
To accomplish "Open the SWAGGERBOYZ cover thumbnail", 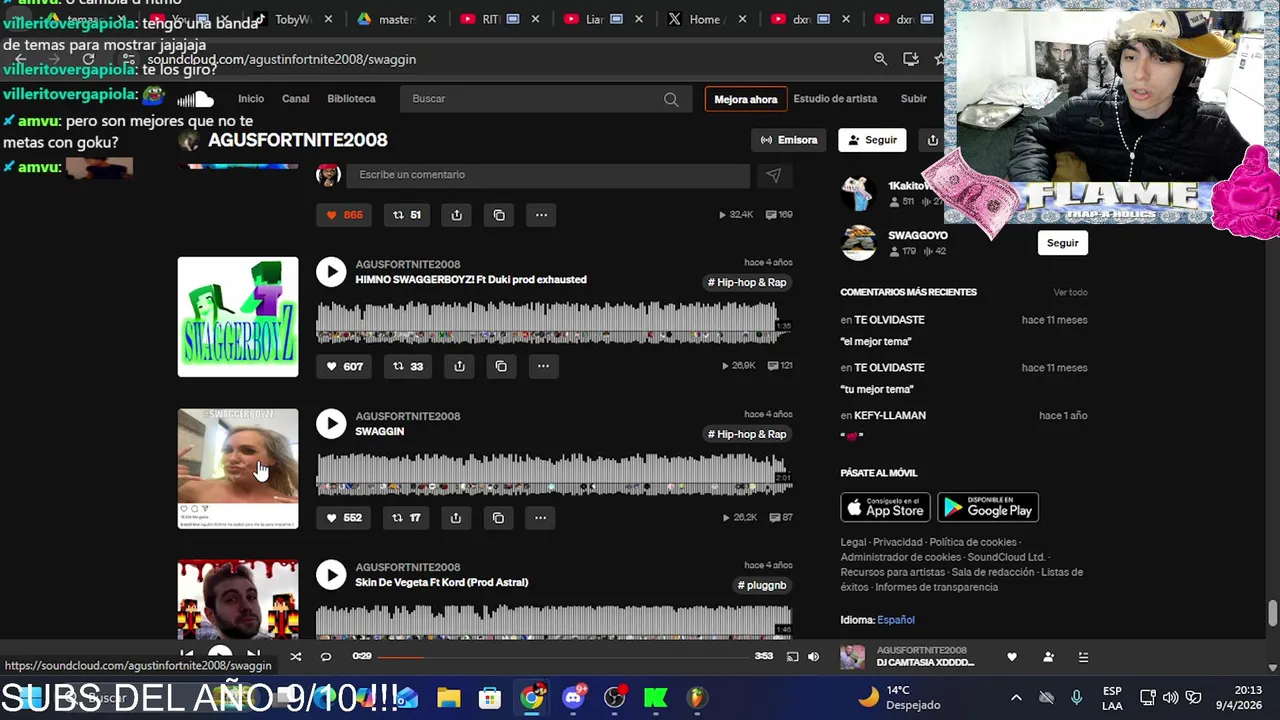I will tap(238, 317).
